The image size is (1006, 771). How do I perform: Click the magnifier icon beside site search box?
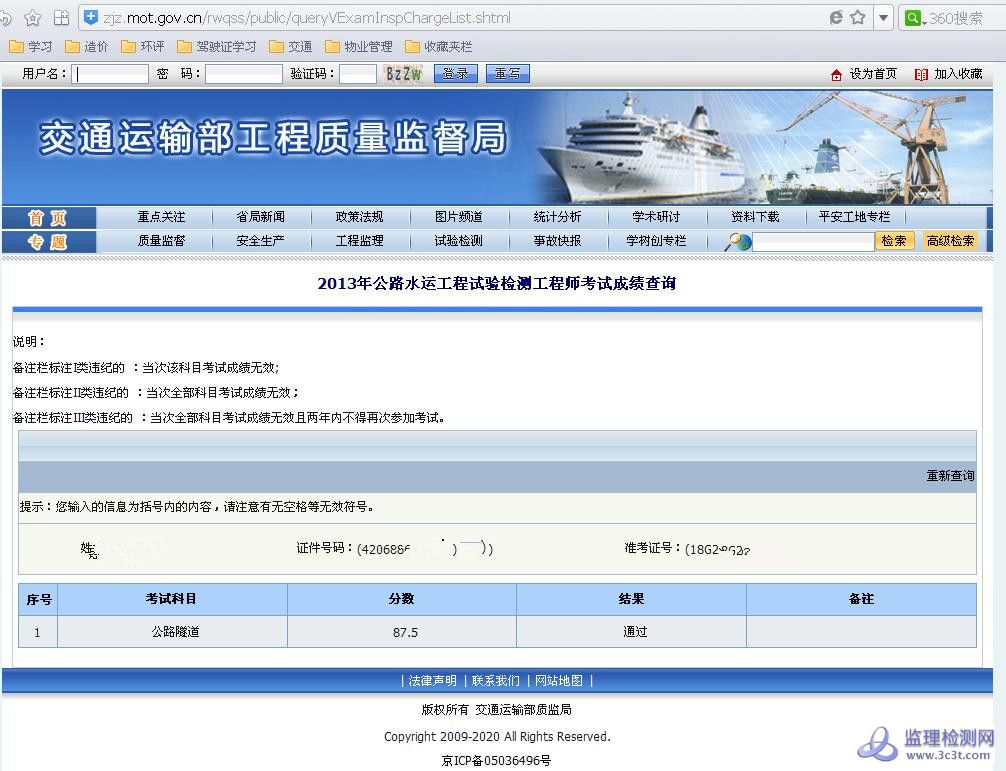coord(738,241)
